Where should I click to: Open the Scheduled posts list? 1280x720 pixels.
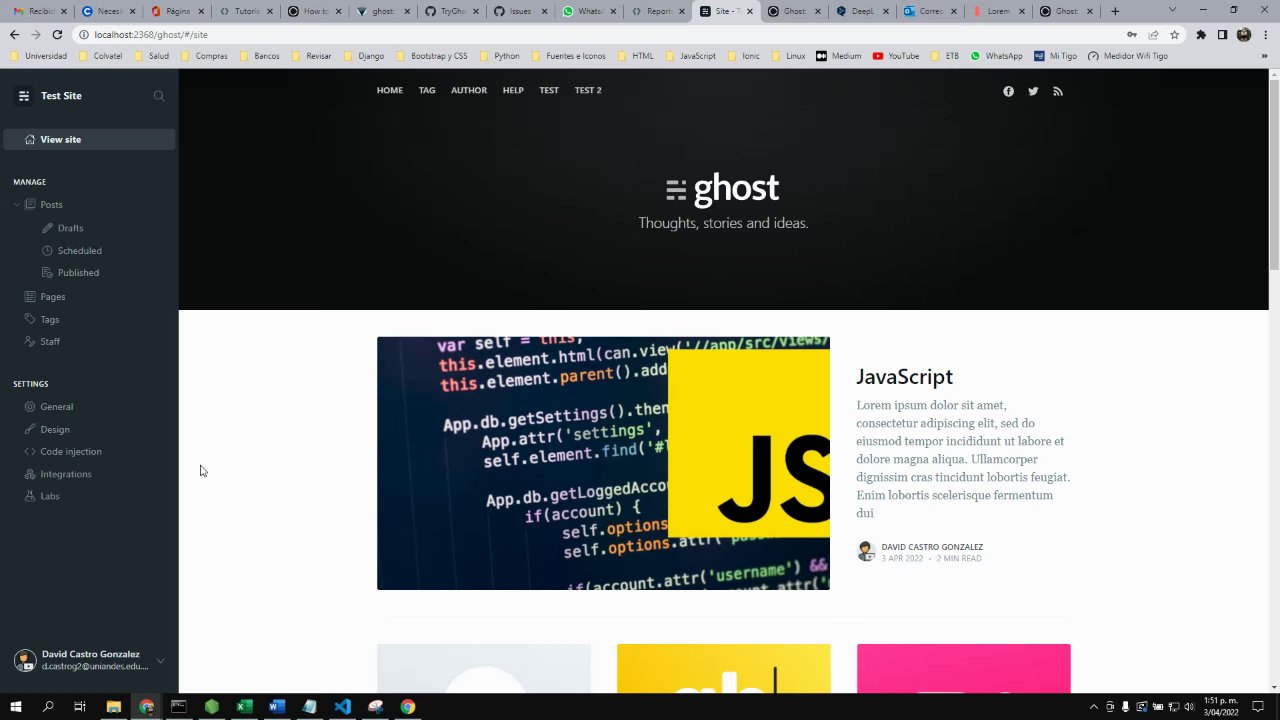coord(79,251)
